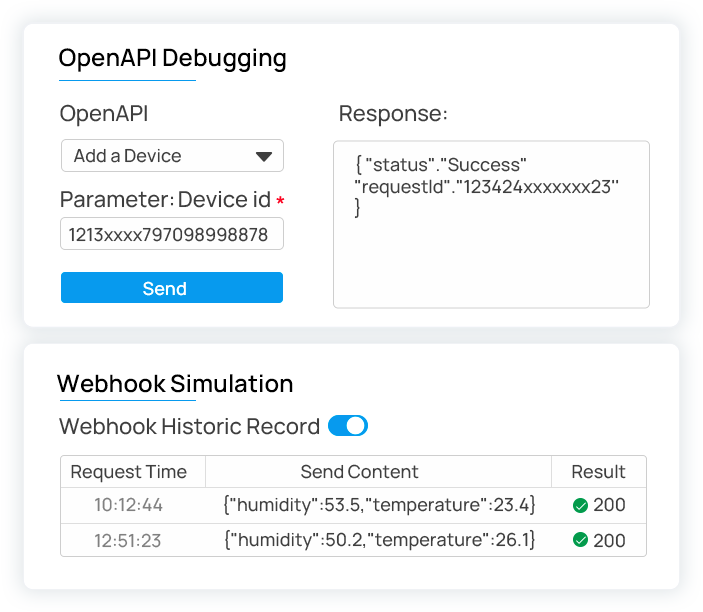This screenshot has height=612, width=703.
Task: Click the humidity 53.5 send content cell
Action: [x=380, y=506]
